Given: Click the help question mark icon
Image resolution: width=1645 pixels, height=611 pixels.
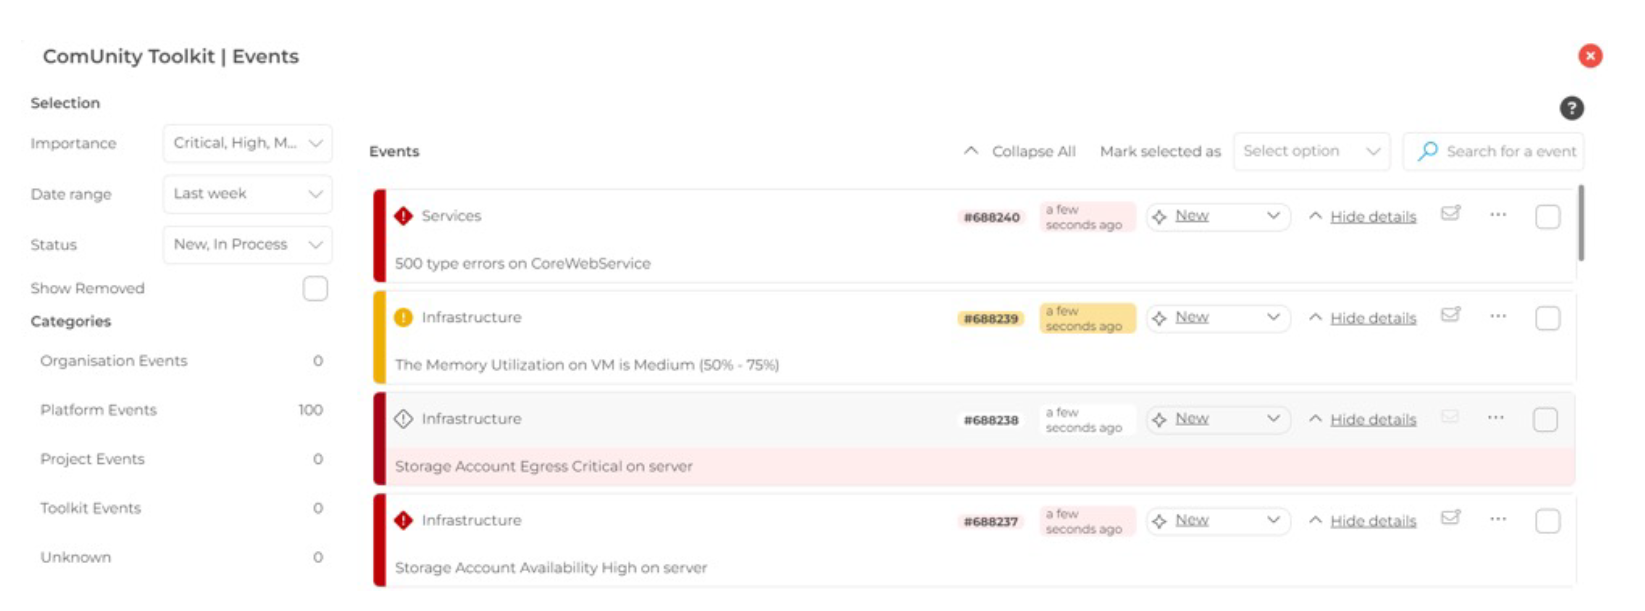Looking at the screenshot, I should pyautogui.click(x=1571, y=108).
